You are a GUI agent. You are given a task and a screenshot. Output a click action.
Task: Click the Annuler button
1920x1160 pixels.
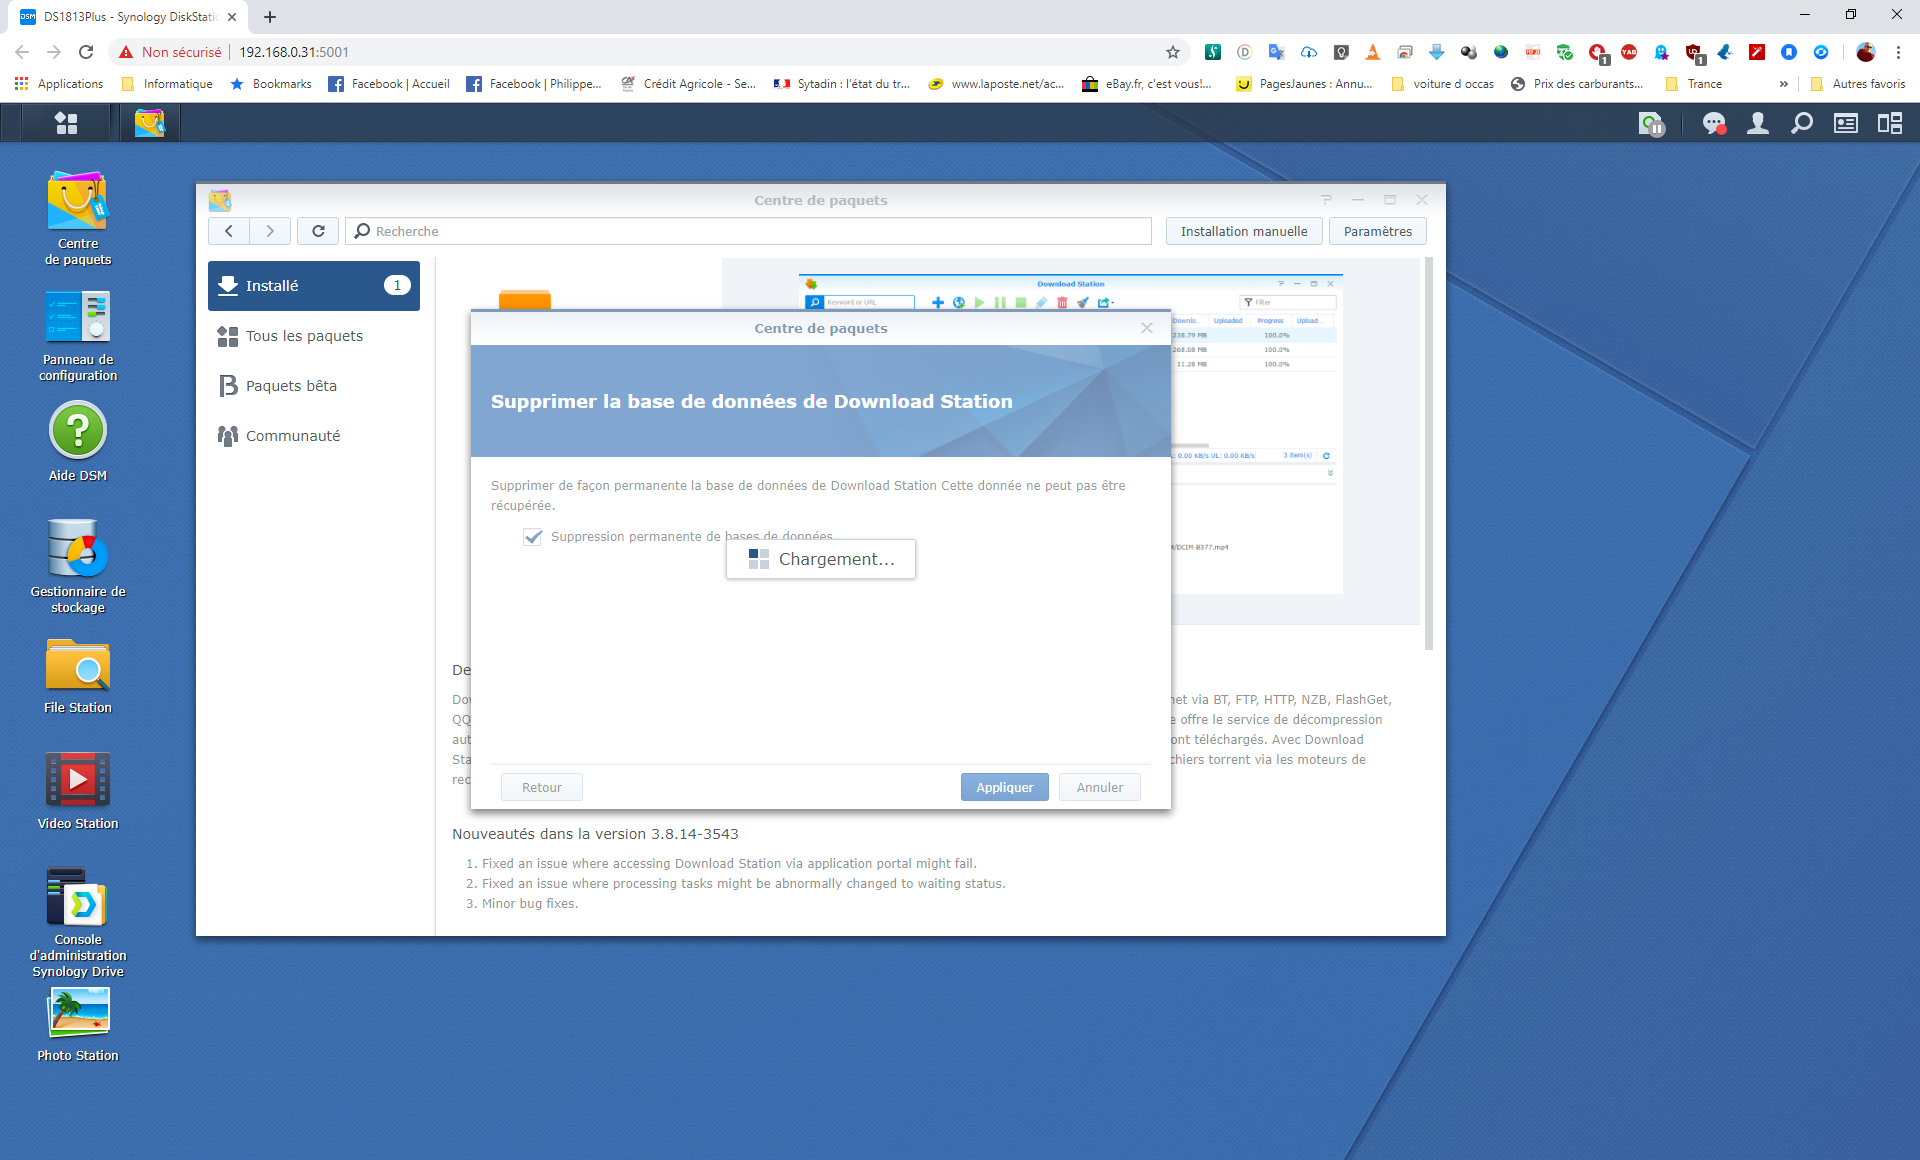[1099, 787]
